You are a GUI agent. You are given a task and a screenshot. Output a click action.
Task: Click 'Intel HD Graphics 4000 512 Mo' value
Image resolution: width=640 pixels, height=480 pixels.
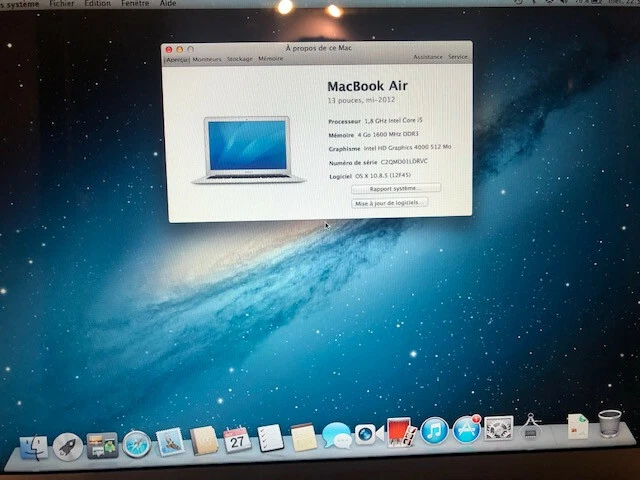(x=407, y=148)
